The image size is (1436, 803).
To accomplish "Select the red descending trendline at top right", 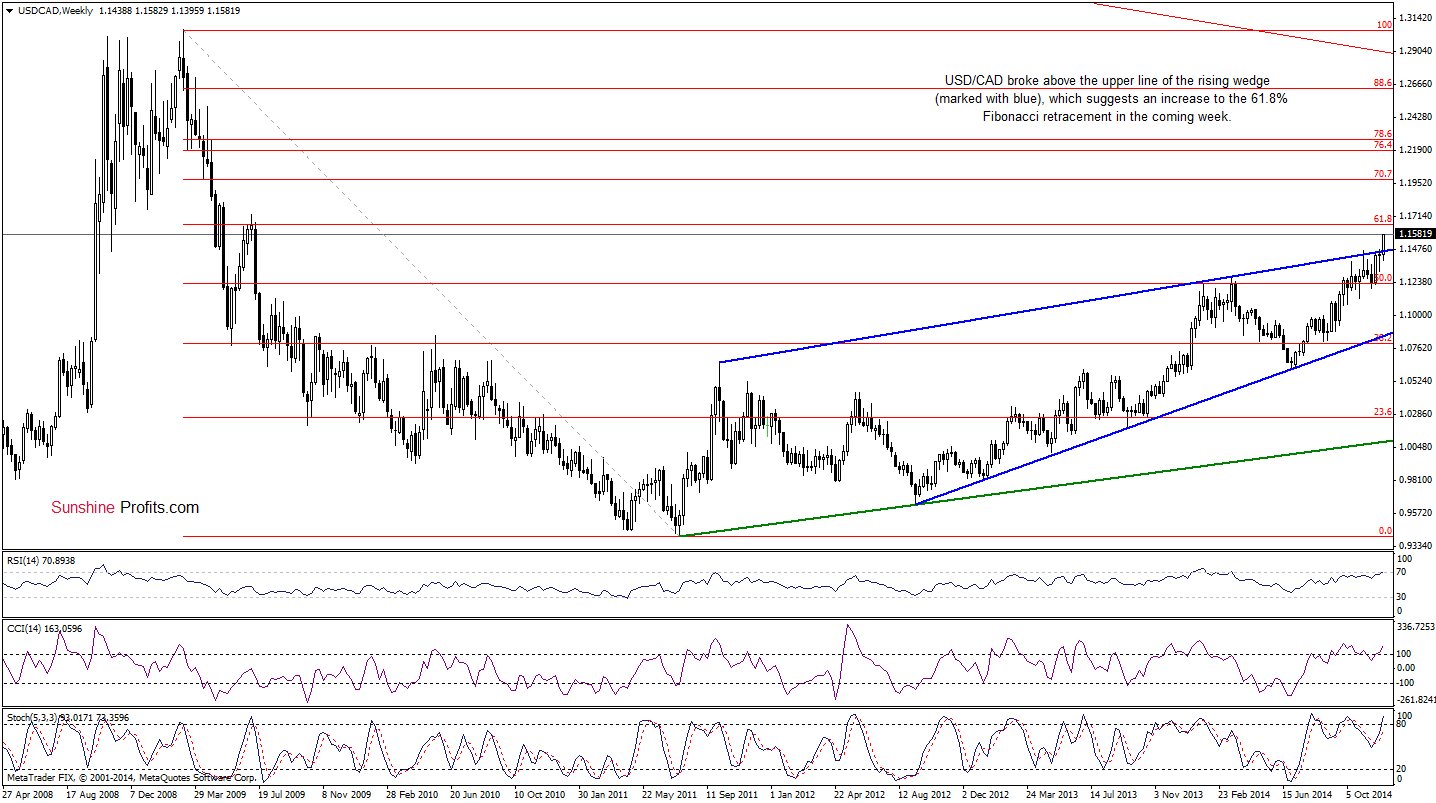I will click(1245, 28).
